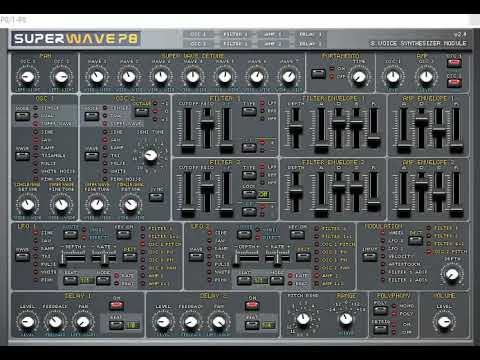Toggle the Filter 2 LOCK button
480x360 pixels.
tap(249, 194)
